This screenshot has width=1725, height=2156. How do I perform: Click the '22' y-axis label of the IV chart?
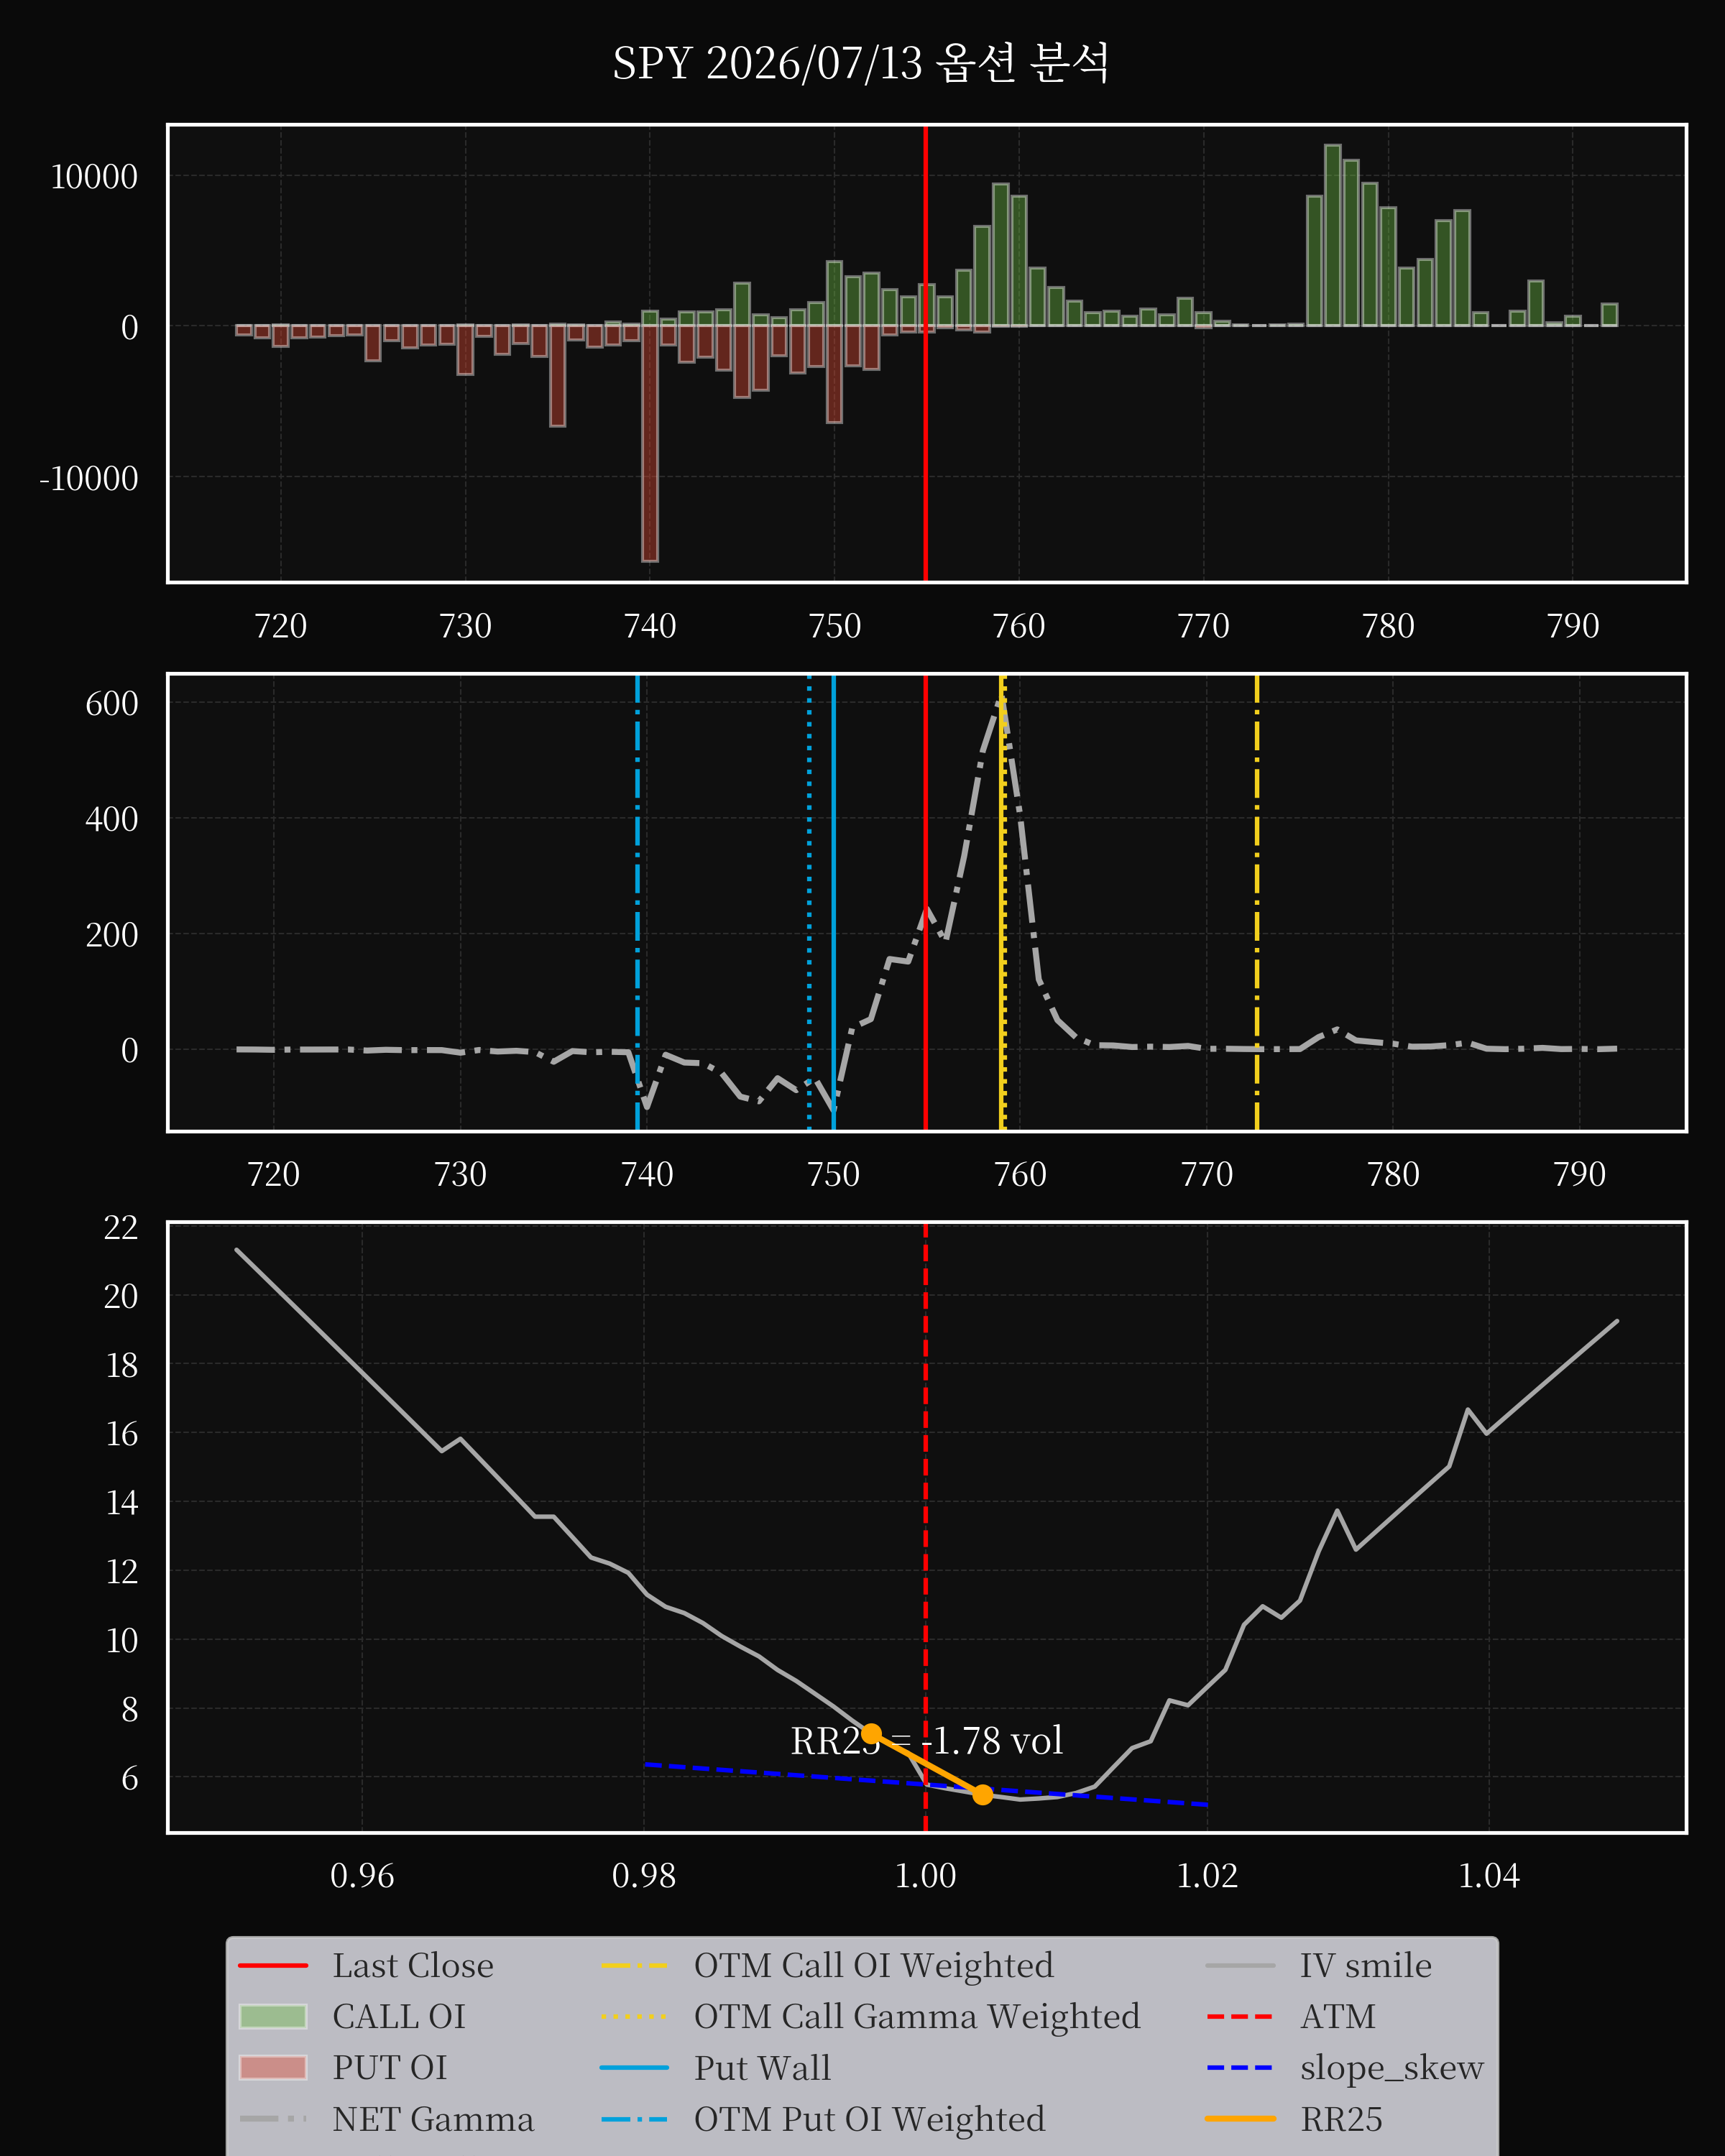(x=121, y=1227)
